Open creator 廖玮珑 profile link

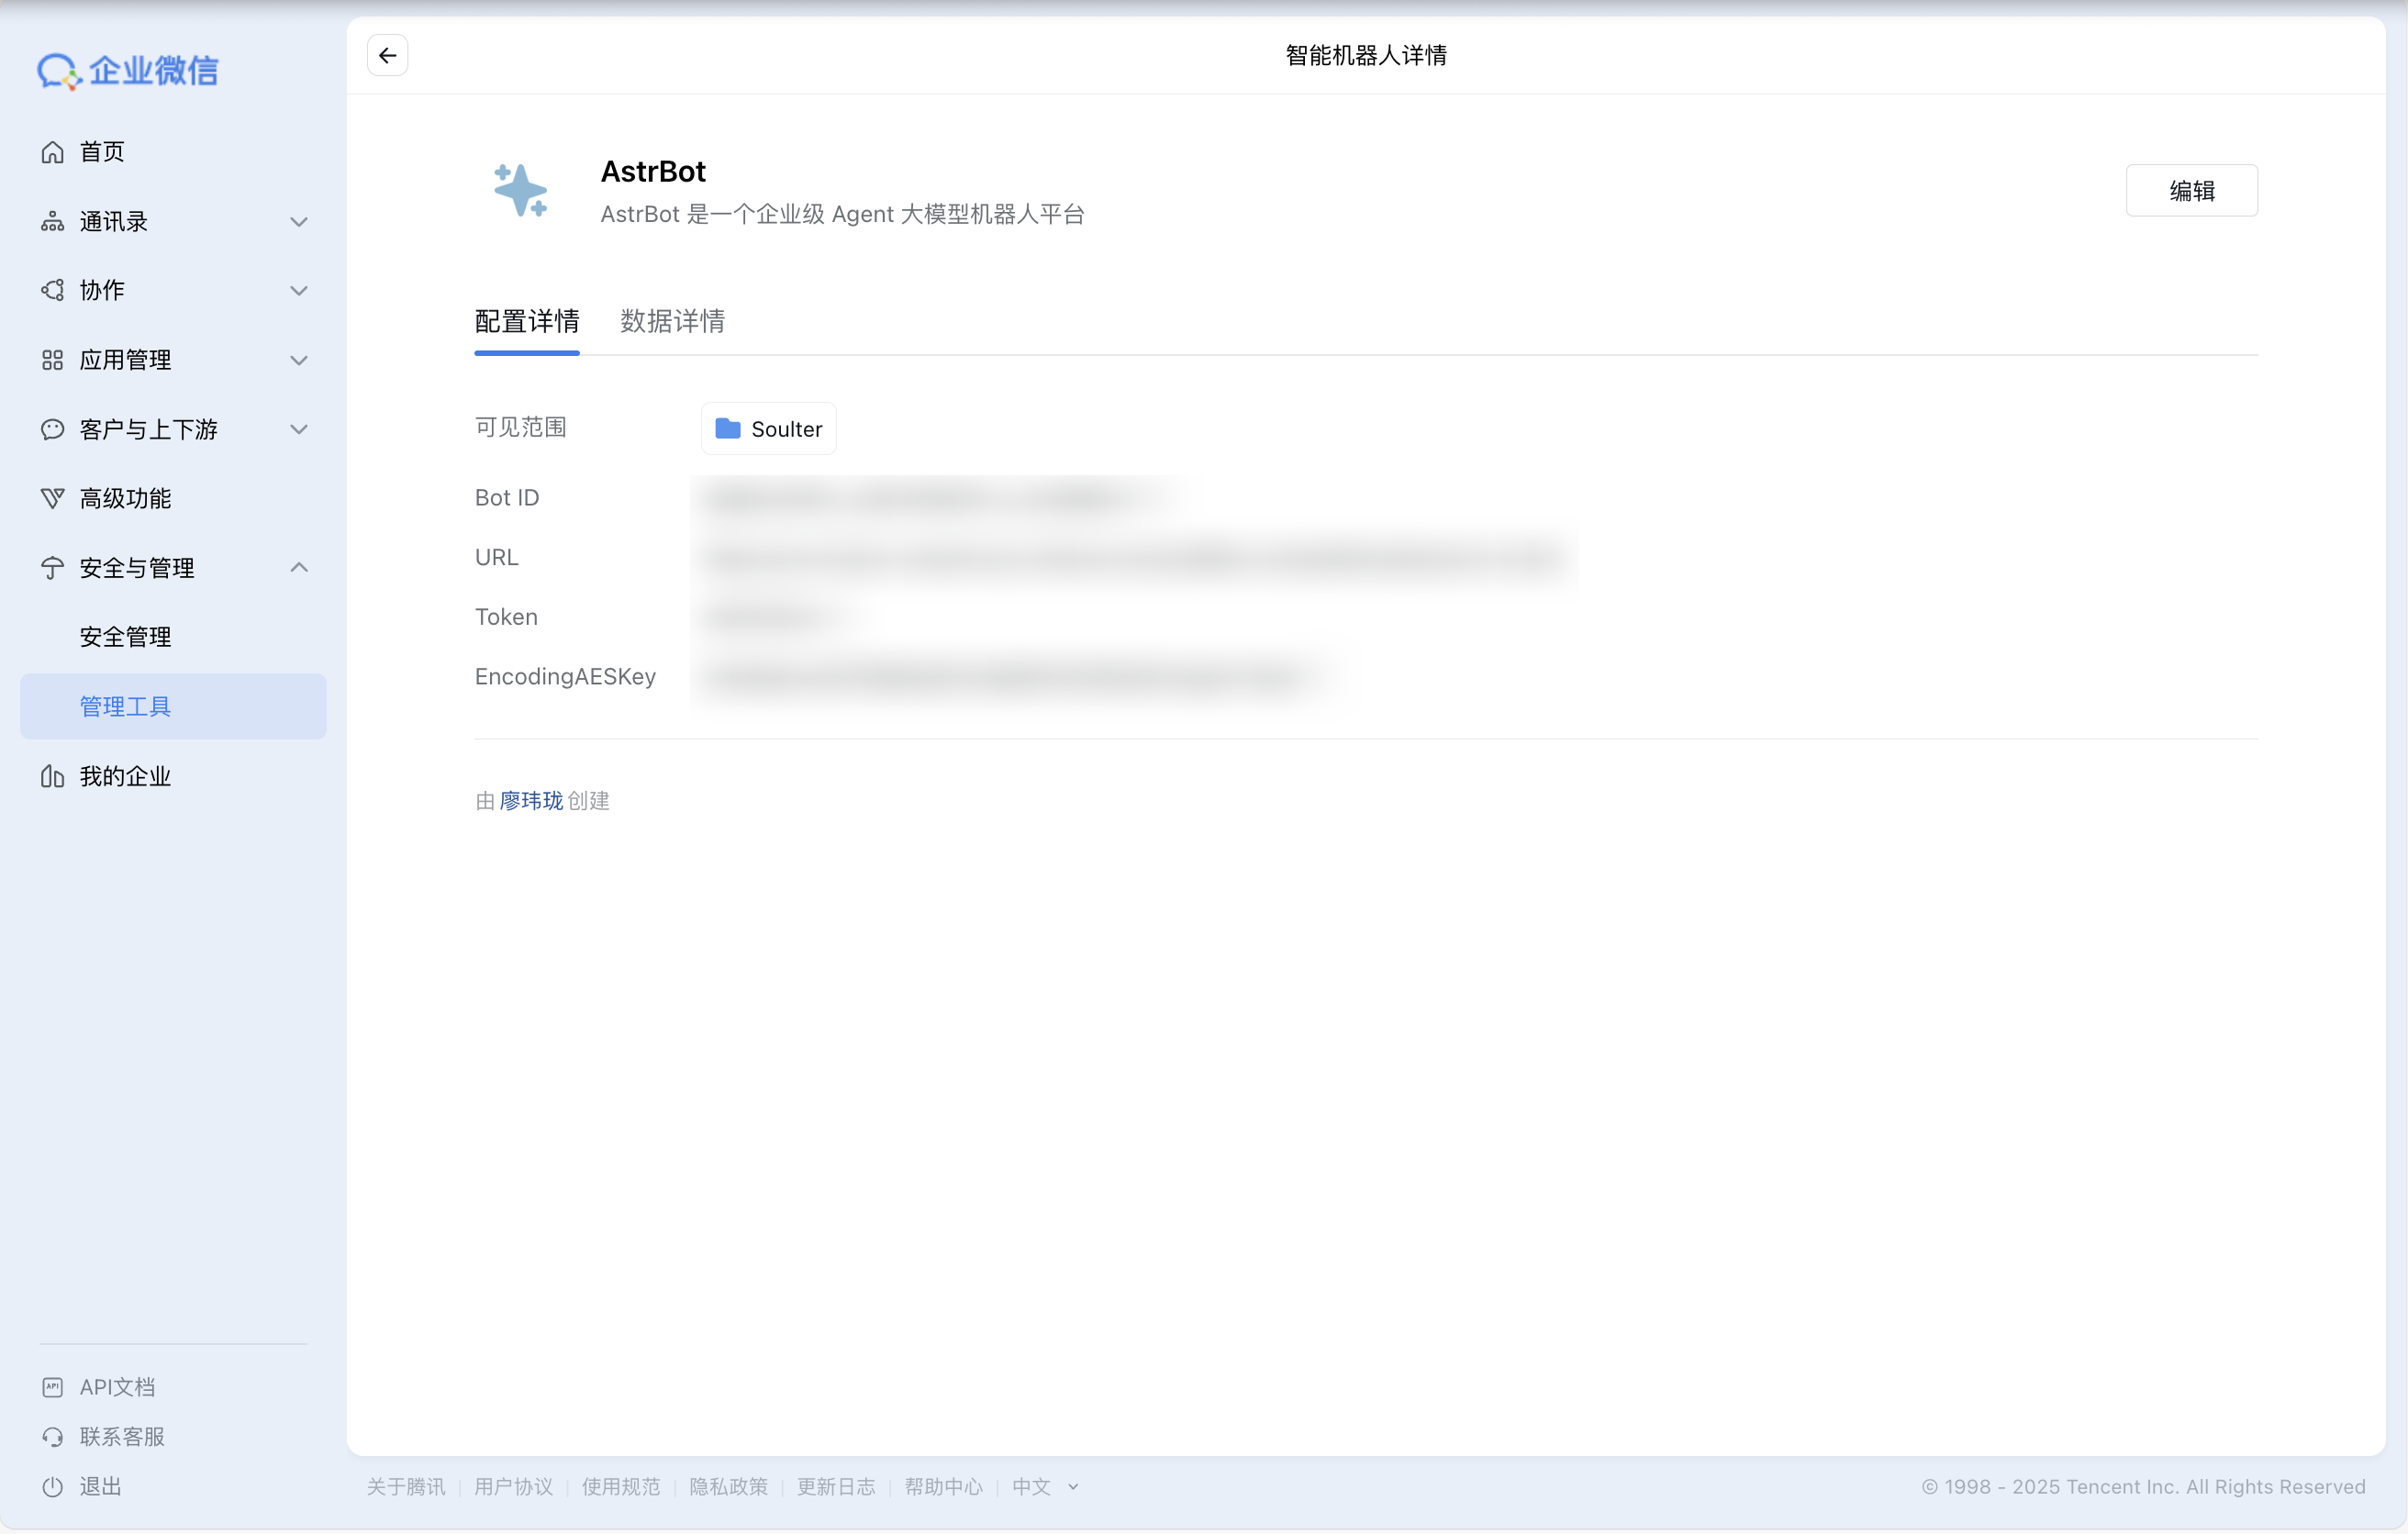[x=531, y=800]
